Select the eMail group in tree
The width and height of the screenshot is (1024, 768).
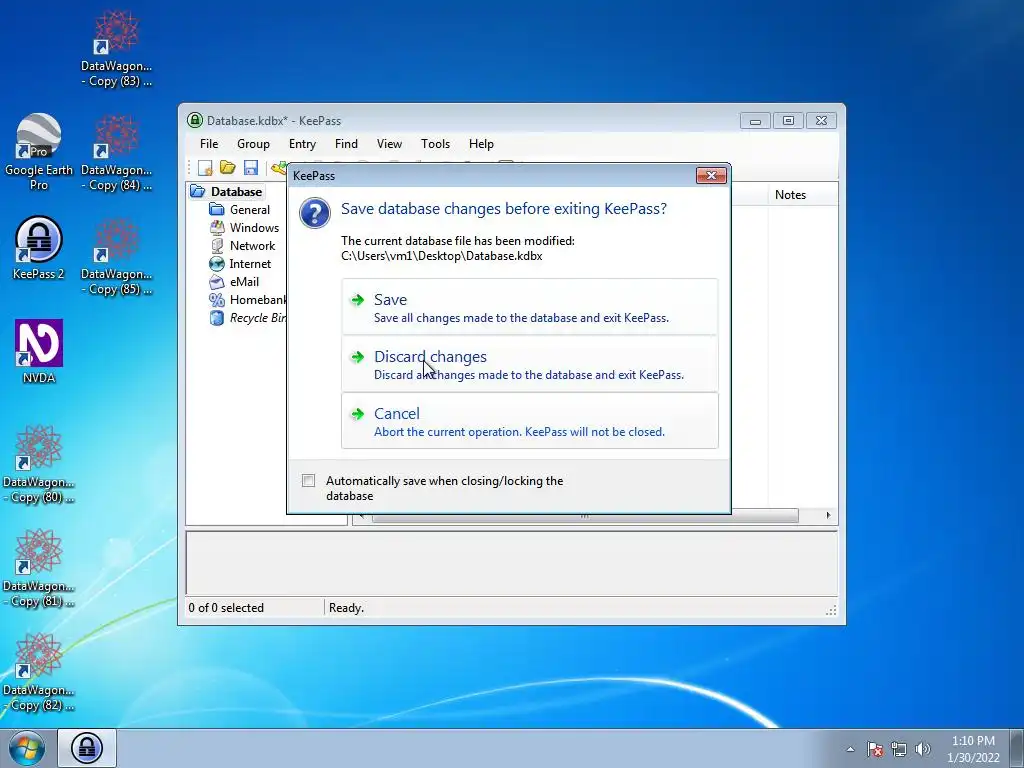click(234, 281)
